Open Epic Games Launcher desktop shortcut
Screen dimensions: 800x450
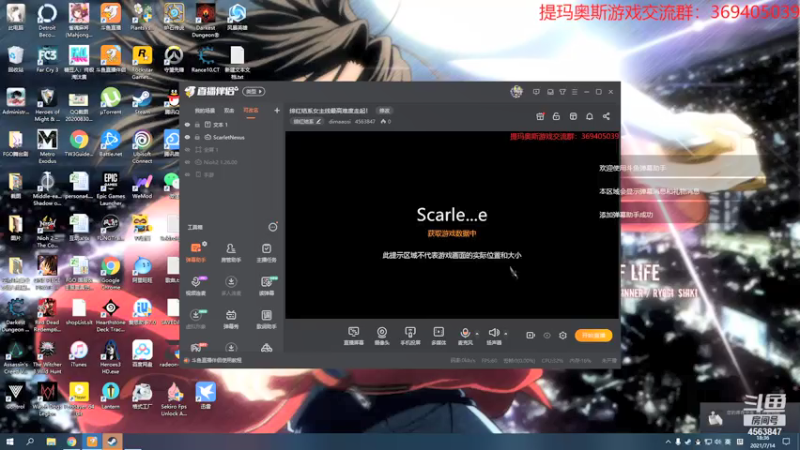110,189
